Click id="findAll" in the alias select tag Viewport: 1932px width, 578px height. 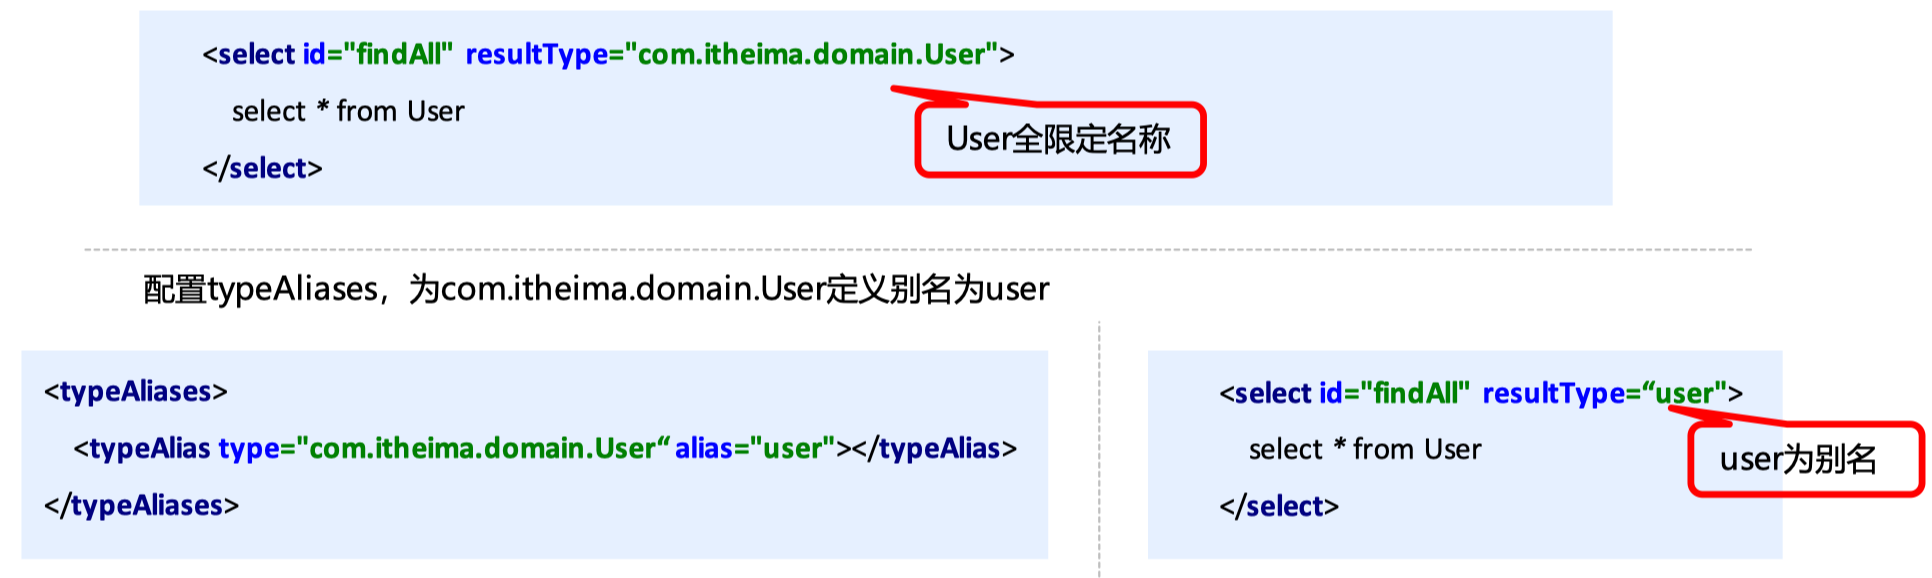(1394, 393)
